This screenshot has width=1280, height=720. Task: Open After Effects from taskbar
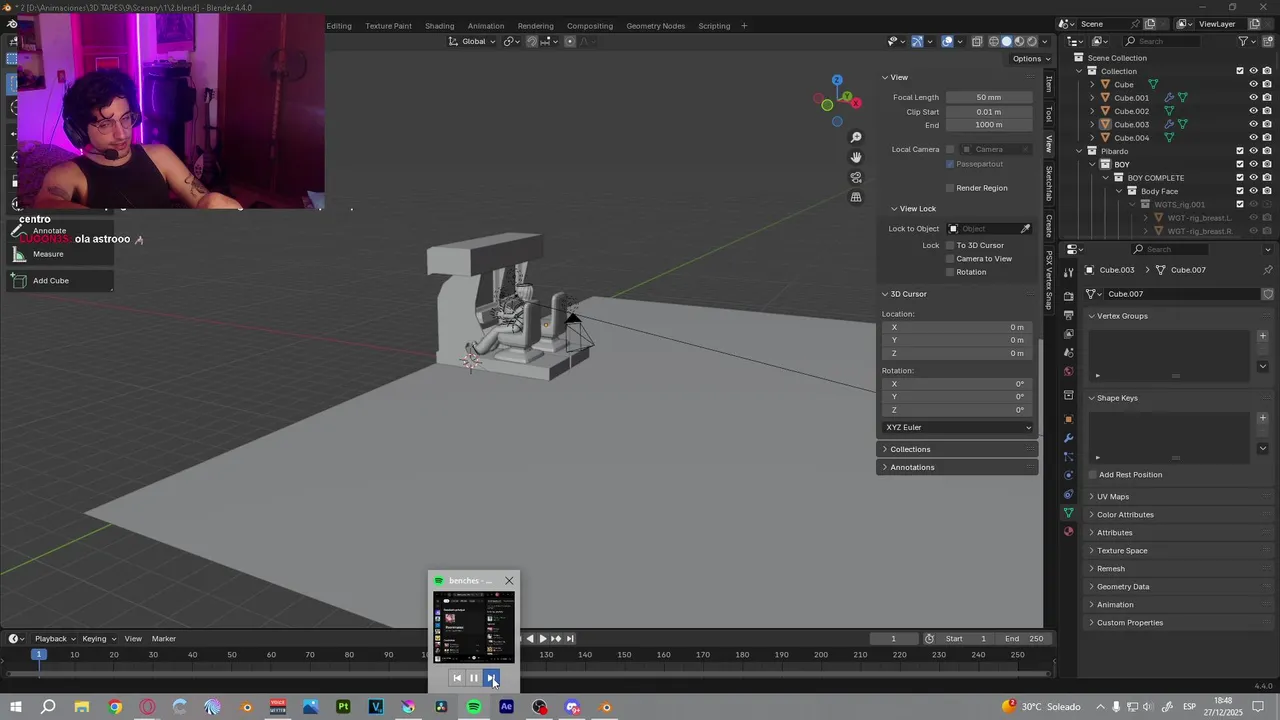[506, 707]
